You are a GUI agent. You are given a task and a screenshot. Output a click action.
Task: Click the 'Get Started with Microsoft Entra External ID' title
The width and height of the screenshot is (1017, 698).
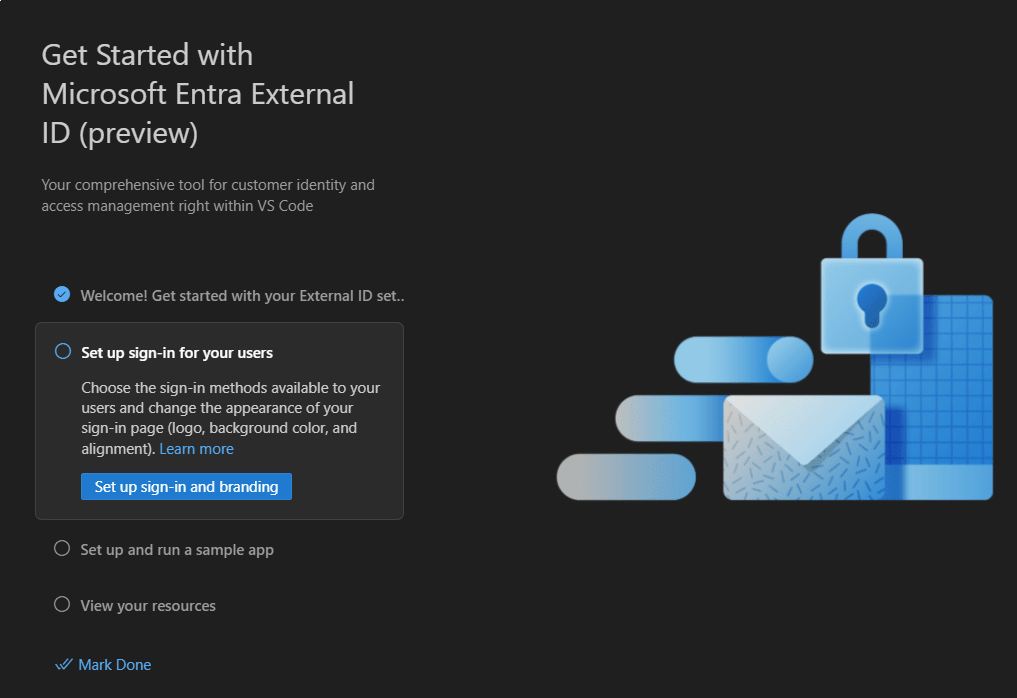coord(198,94)
